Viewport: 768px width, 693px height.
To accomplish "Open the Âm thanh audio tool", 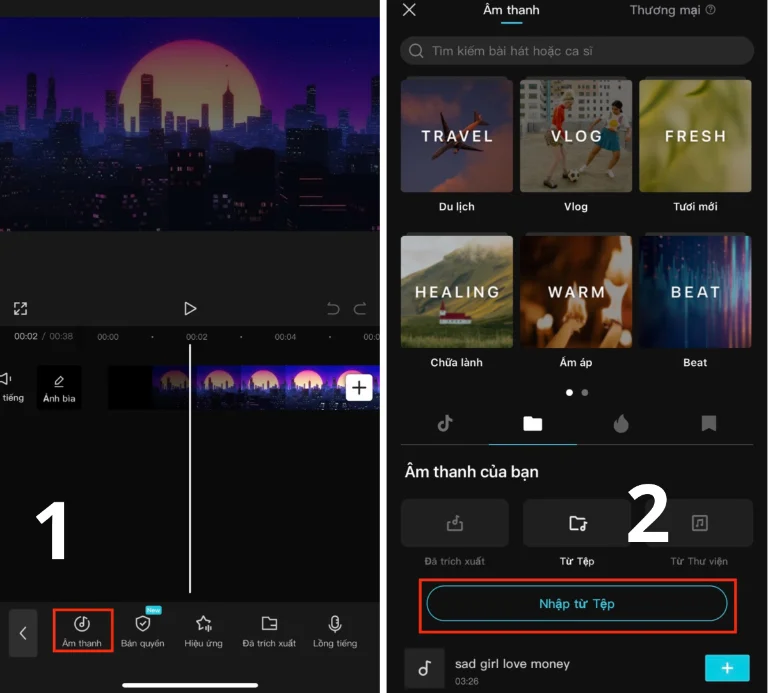I will 82,630.
